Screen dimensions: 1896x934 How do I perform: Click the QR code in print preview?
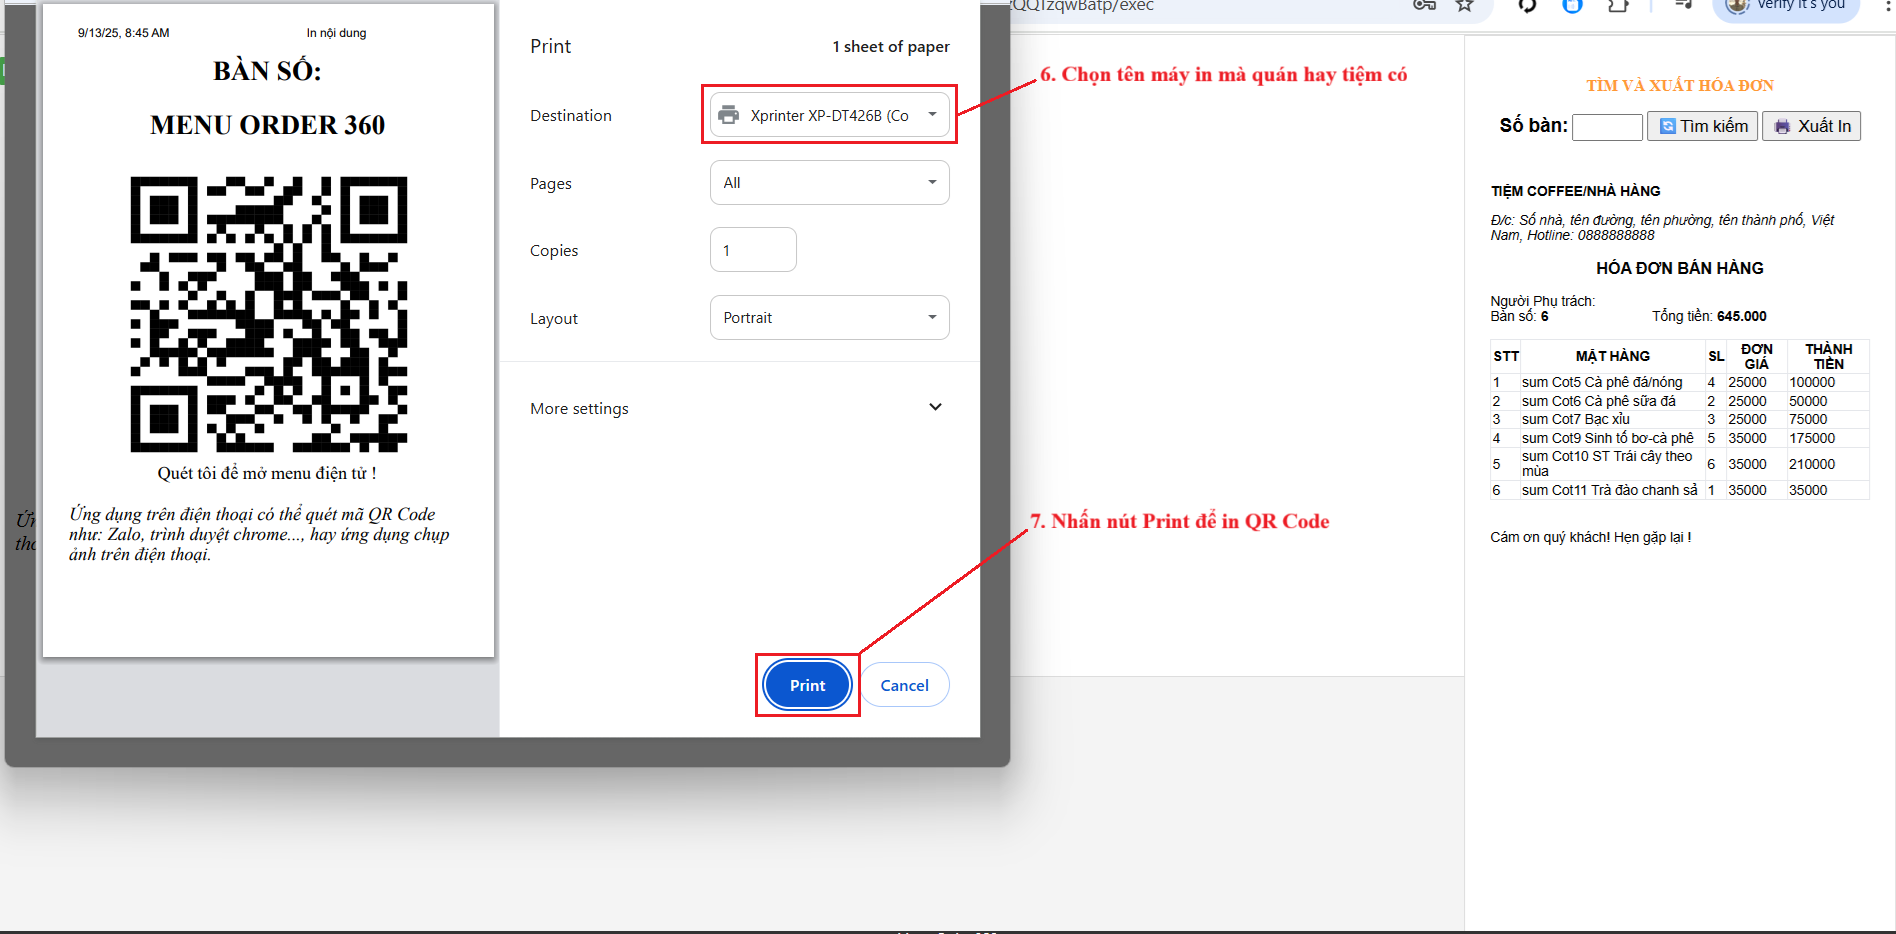click(x=269, y=314)
